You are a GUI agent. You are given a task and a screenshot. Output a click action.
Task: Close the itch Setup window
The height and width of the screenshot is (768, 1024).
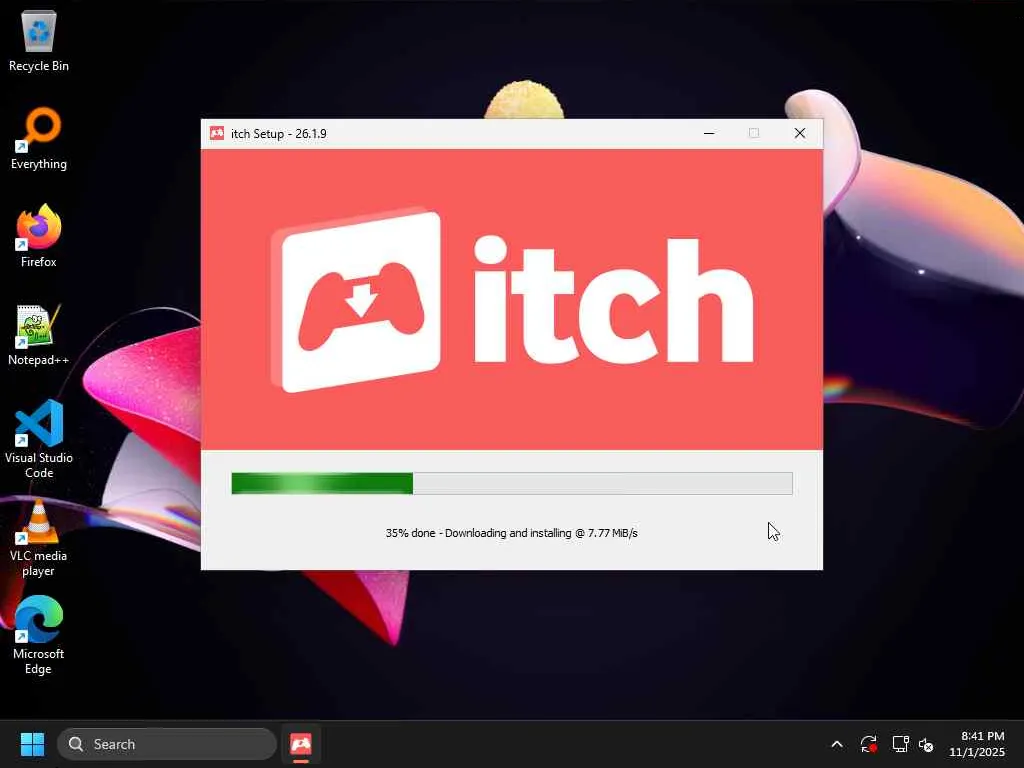click(799, 133)
